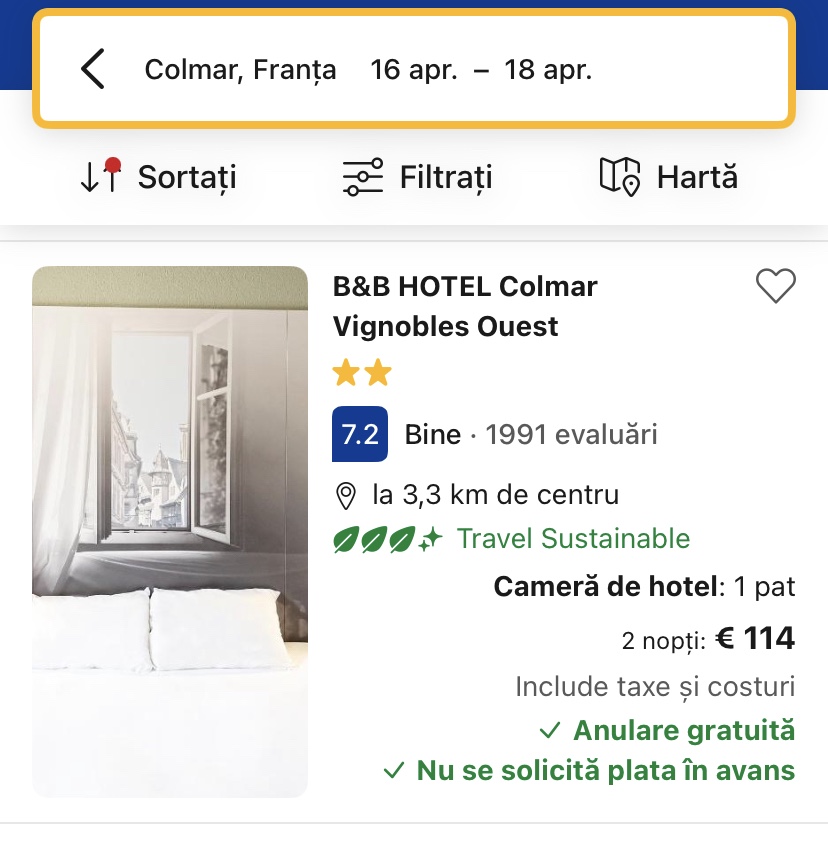
Task: Click the location pin distance icon
Action: (x=347, y=495)
